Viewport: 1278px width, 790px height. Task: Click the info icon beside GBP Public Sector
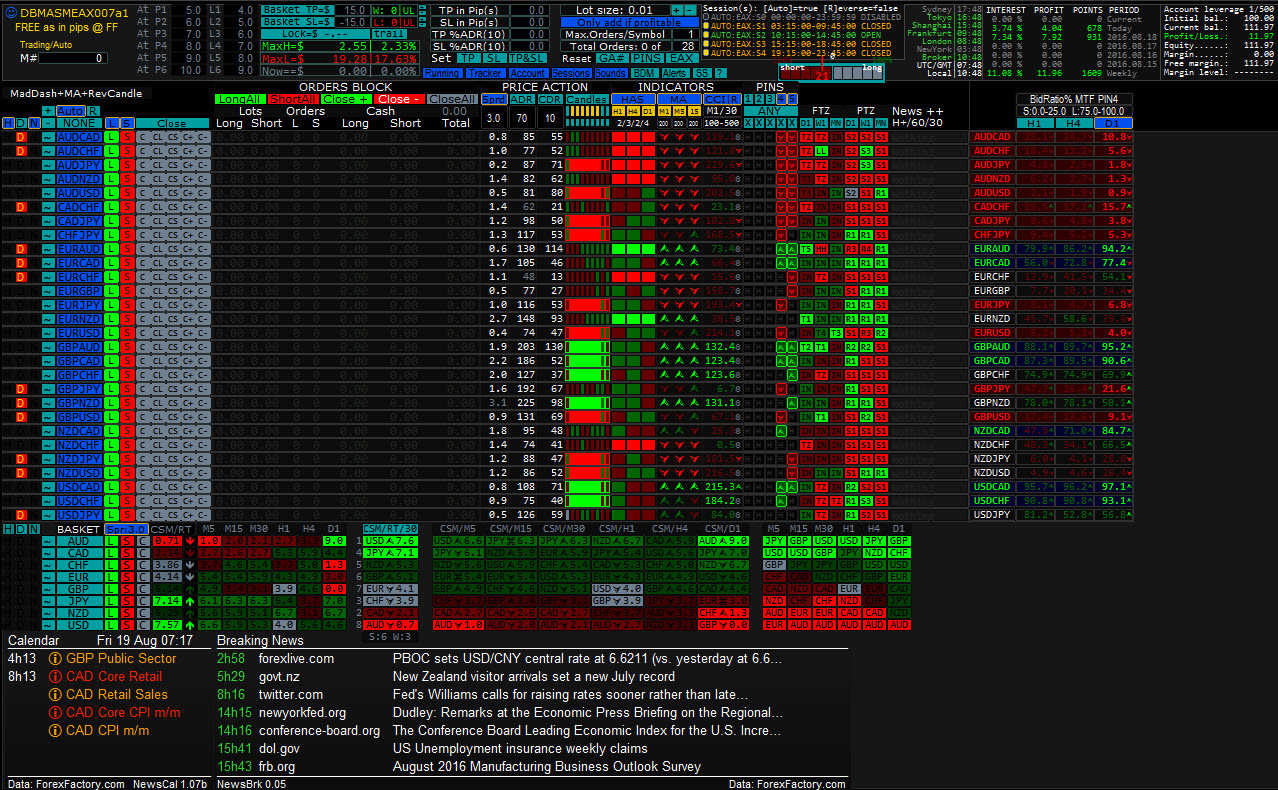(56, 659)
